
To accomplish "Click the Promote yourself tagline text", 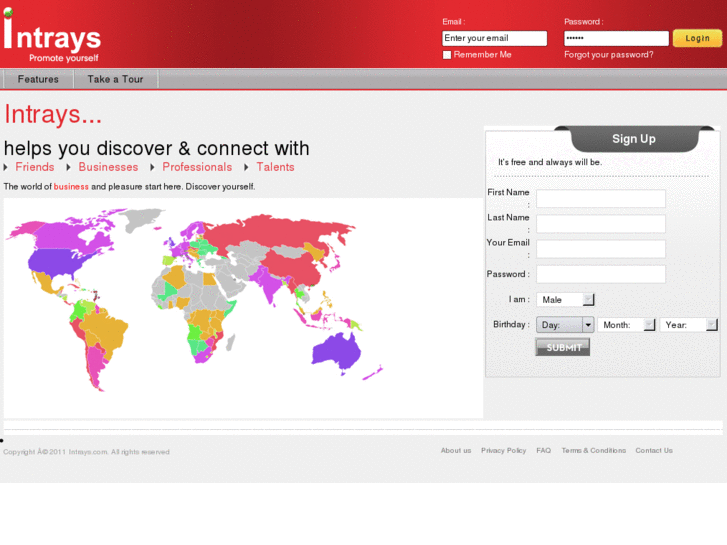I will pos(64,58).
